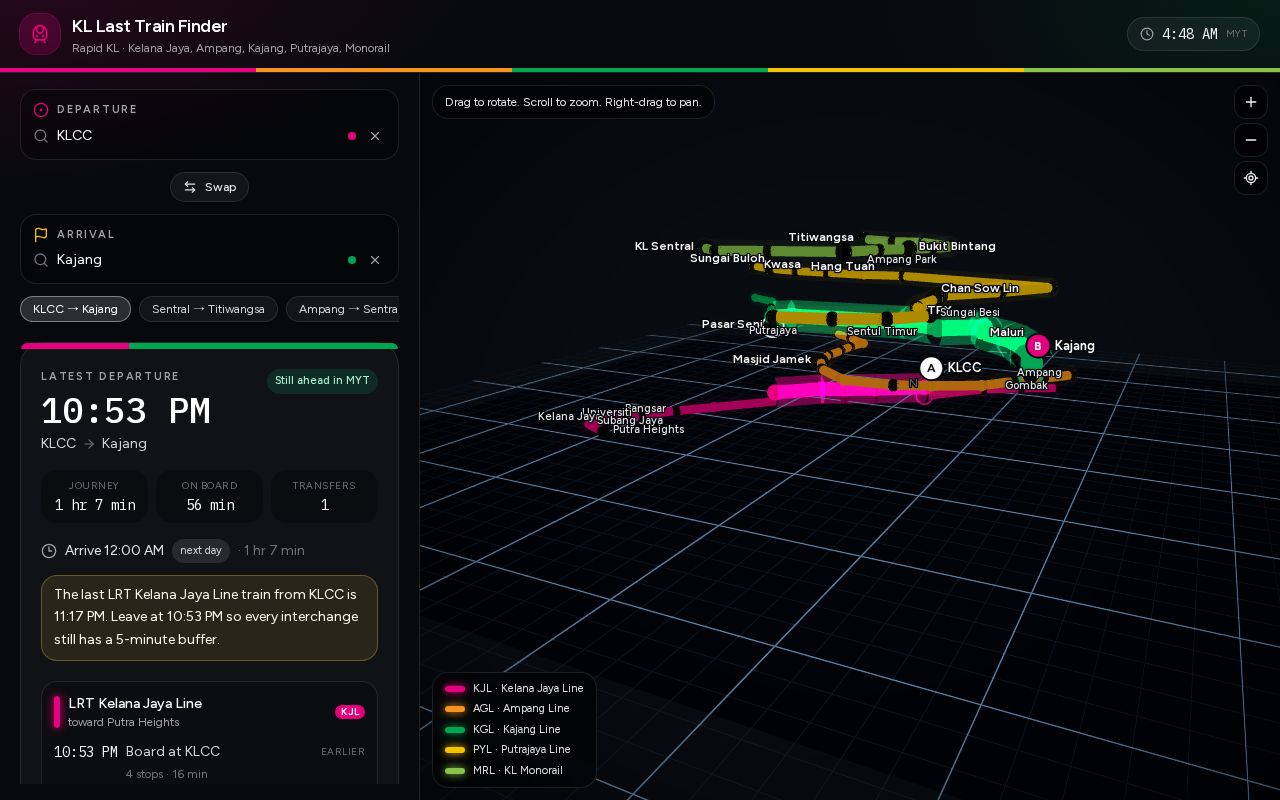The image size is (1280, 800).
Task: Click the B marker at Kajang on map
Action: coord(1038,346)
